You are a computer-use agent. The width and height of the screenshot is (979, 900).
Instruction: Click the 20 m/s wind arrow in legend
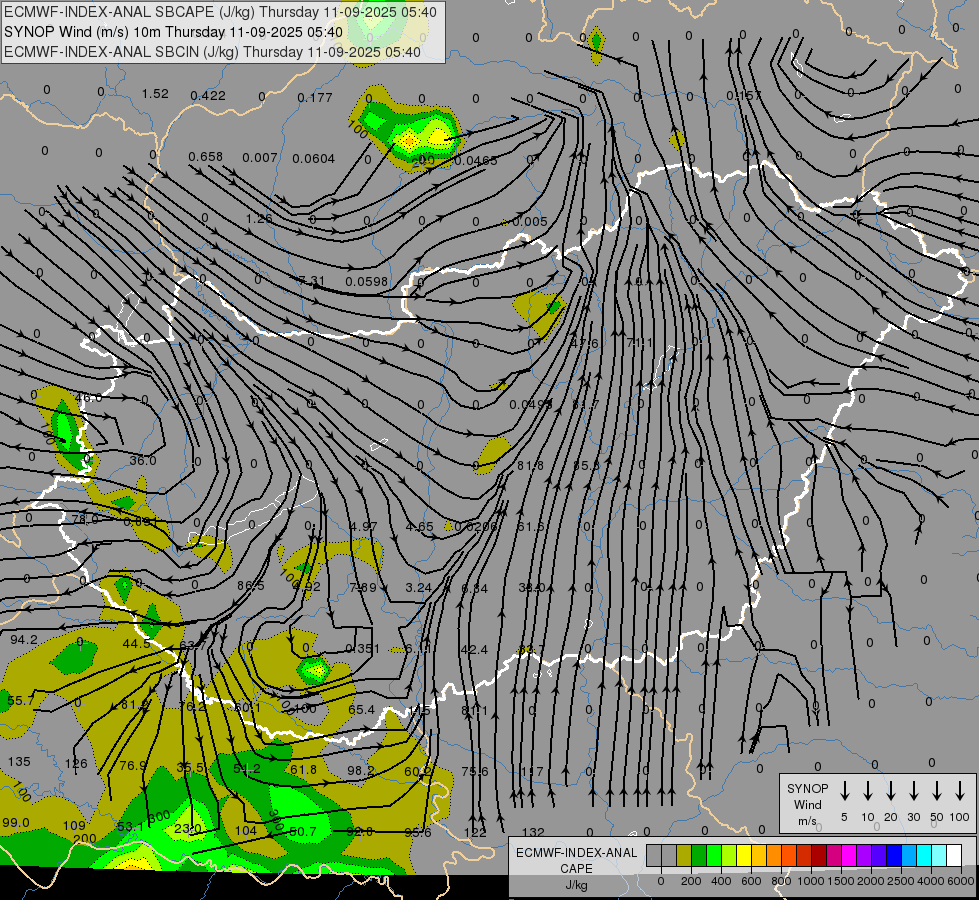pos(891,791)
